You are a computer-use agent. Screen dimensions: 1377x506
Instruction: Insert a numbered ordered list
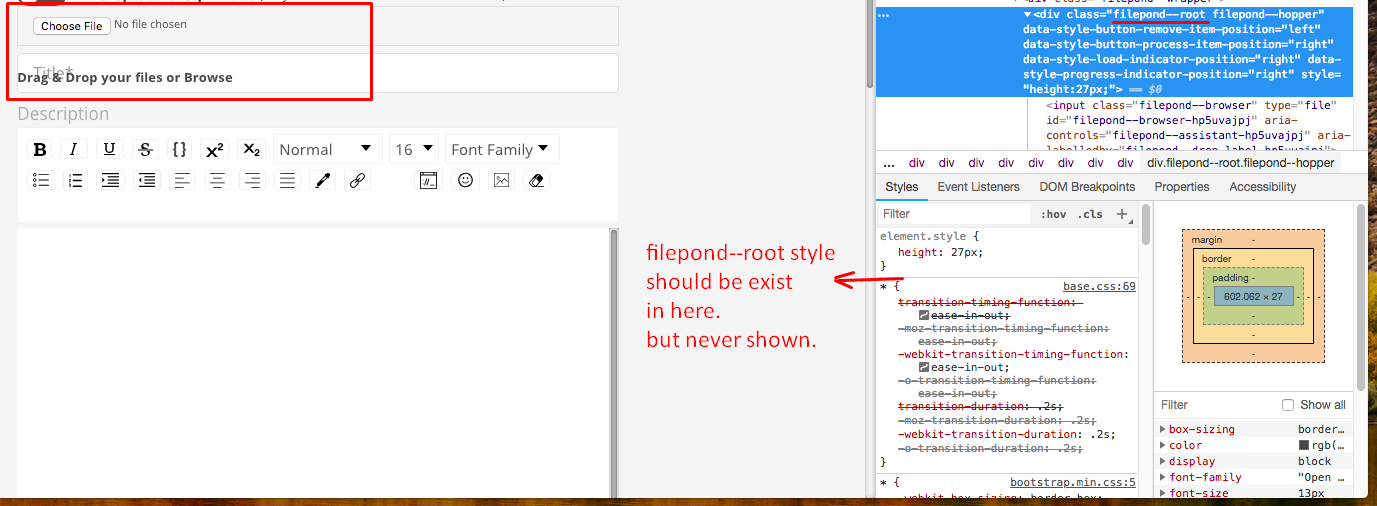point(75,181)
